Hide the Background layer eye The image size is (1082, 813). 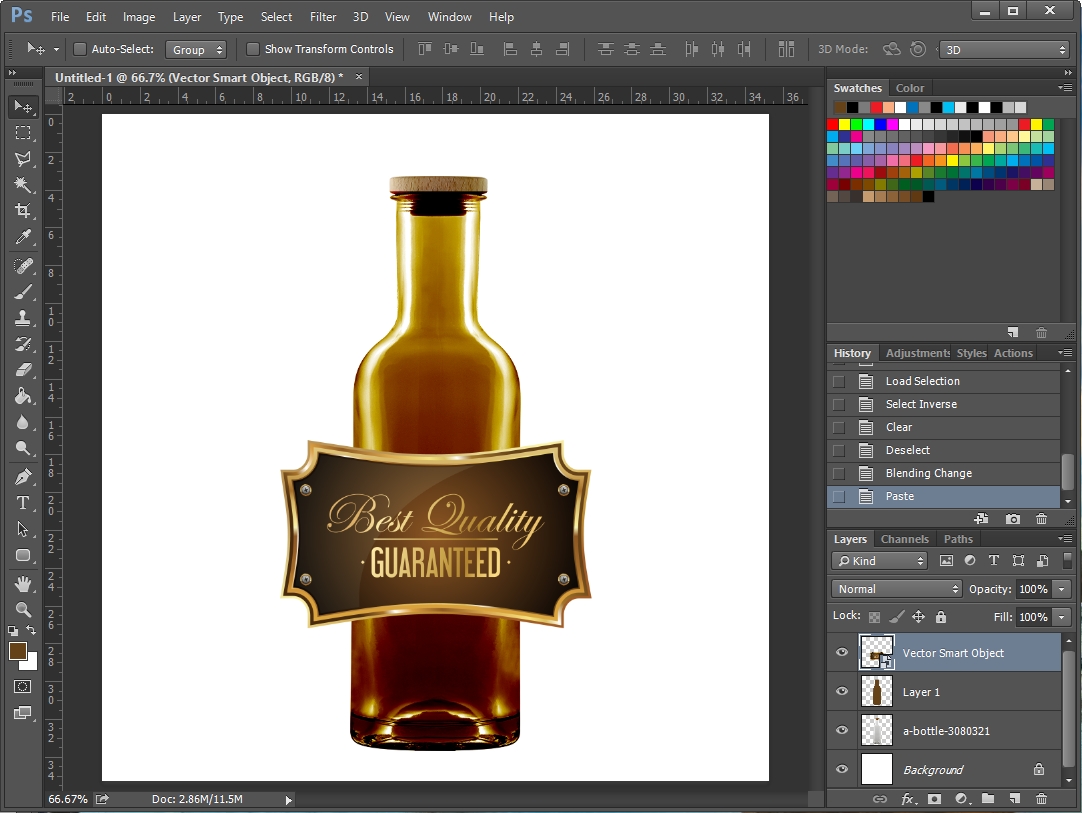pyautogui.click(x=842, y=769)
